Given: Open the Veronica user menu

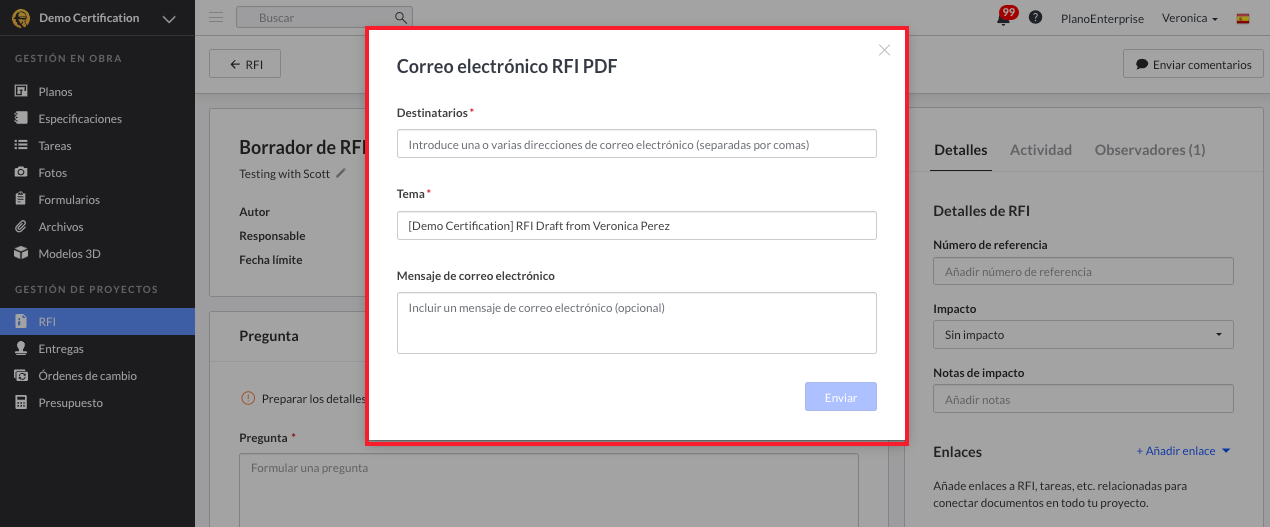Looking at the screenshot, I should coord(1189,18).
